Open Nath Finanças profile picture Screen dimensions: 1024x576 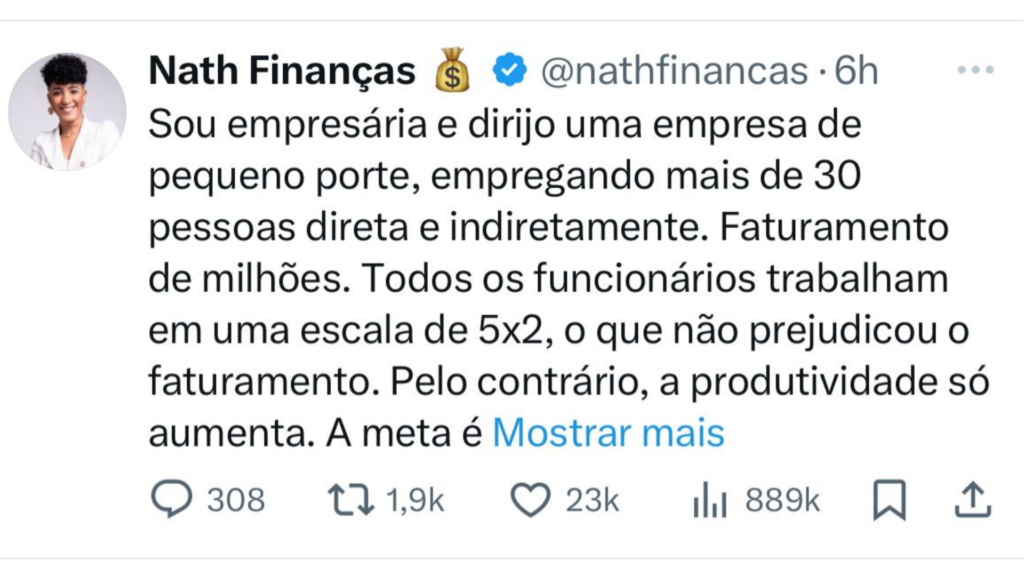click(x=68, y=111)
